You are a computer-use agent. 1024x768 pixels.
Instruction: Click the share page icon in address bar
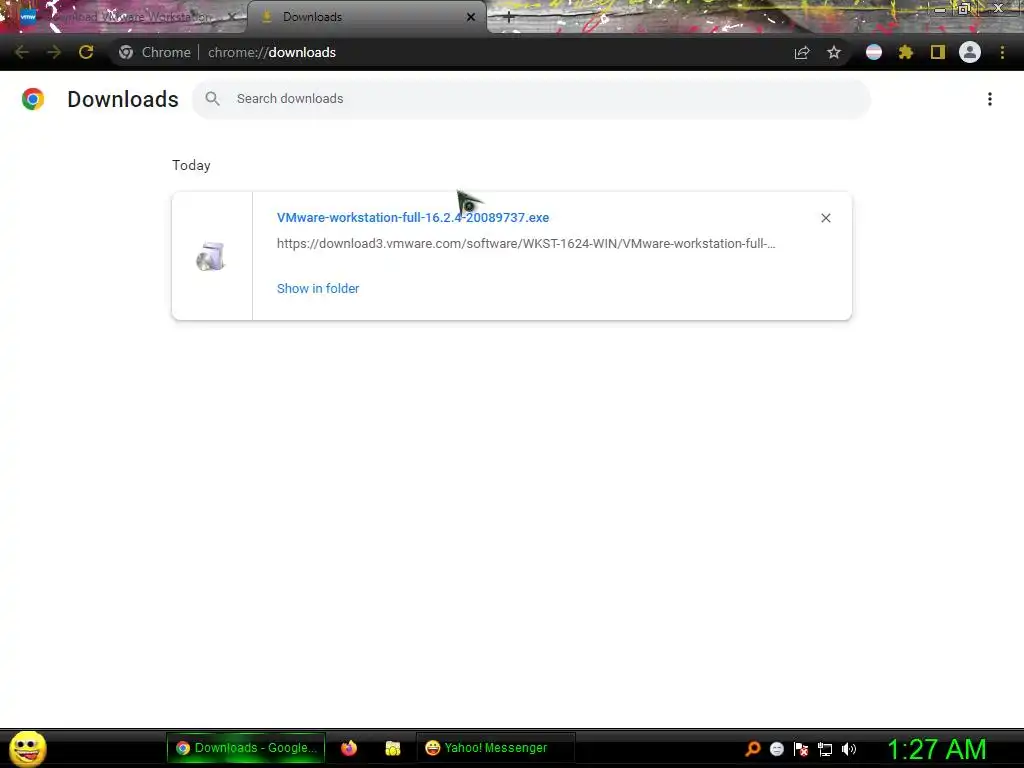pyautogui.click(x=802, y=52)
